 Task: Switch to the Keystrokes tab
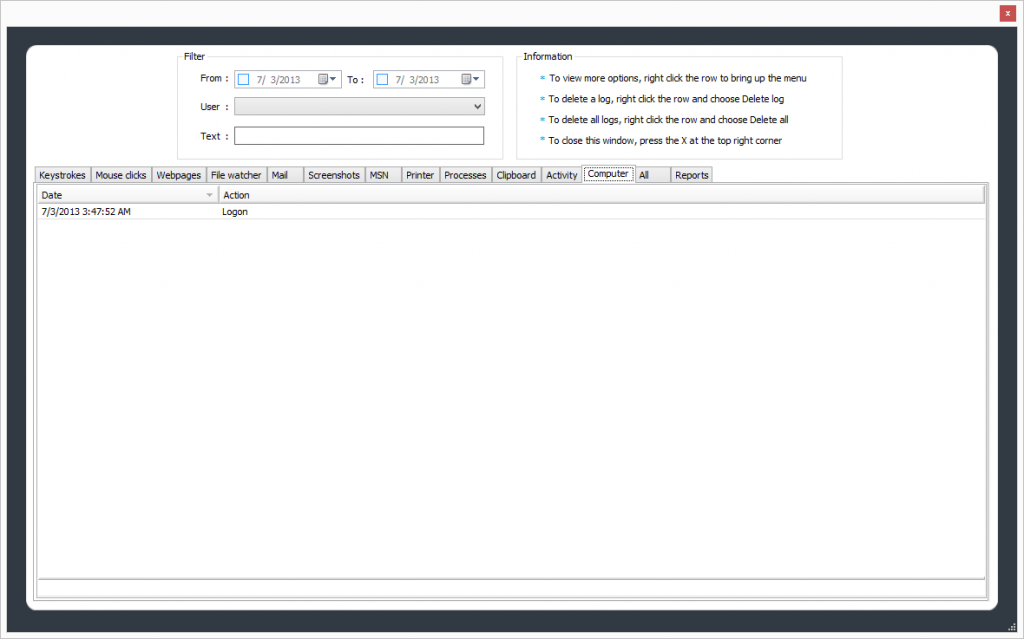(62, 175)
